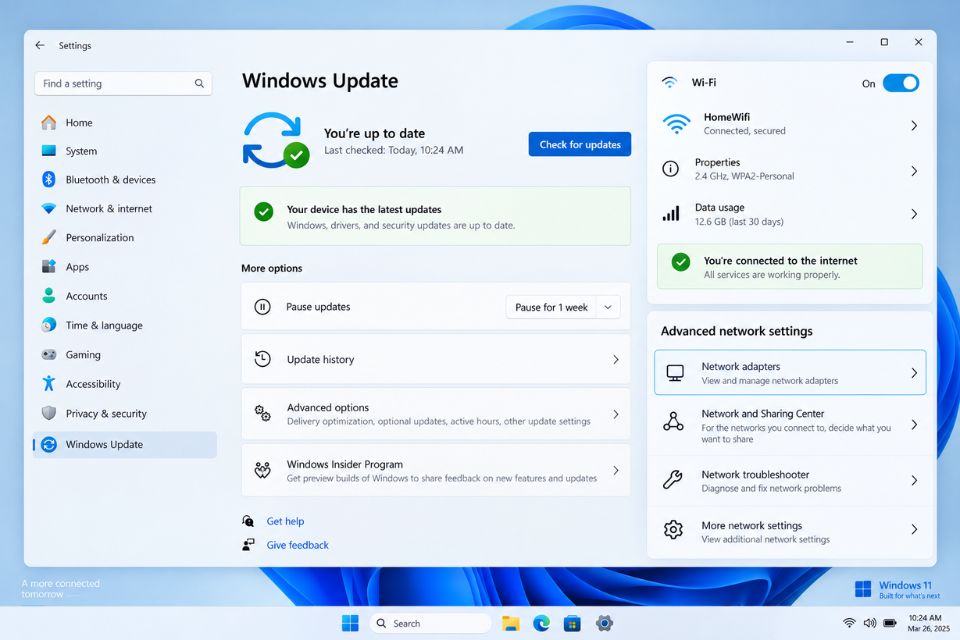
Task: Click the Accounts label in sidebar
Action: point(86,296)
